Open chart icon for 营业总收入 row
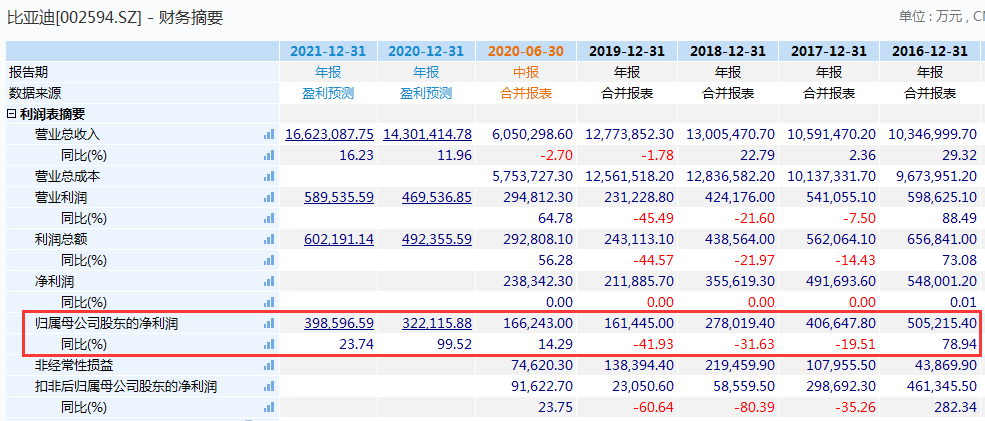The image size is (985, 421). (269, 134)
